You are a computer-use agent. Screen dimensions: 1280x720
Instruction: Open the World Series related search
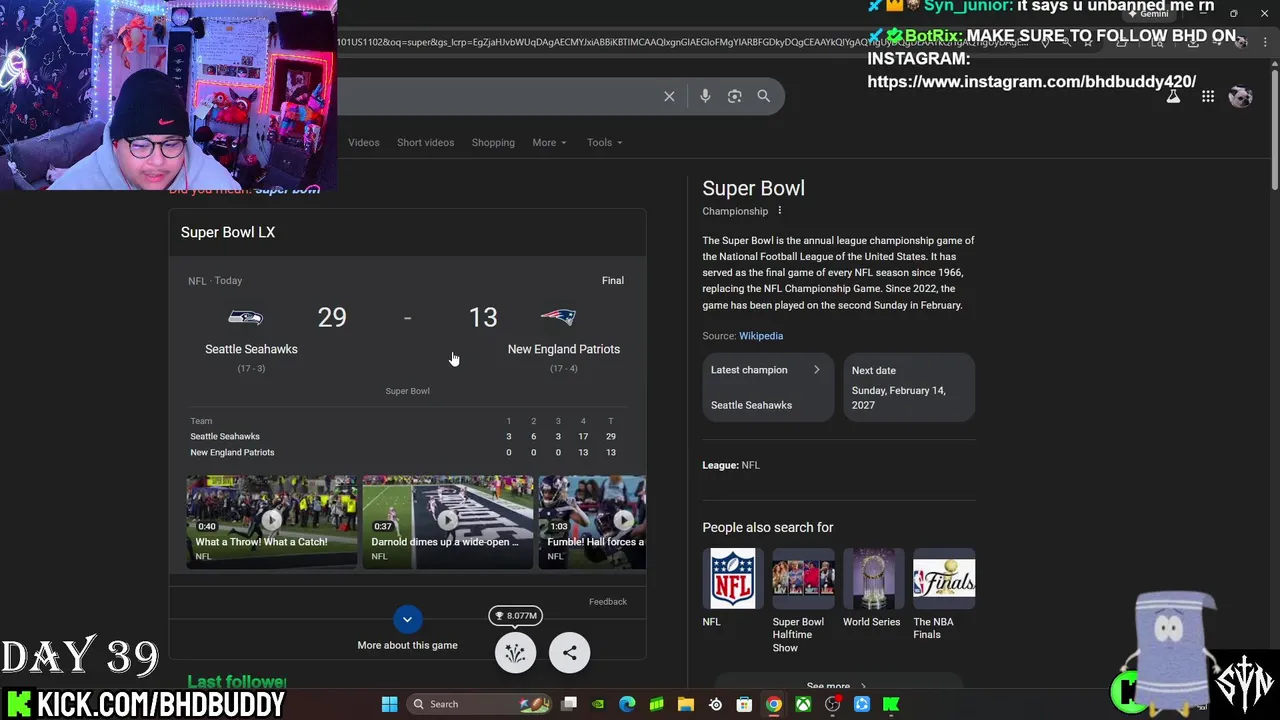click(x=873, y=579)
